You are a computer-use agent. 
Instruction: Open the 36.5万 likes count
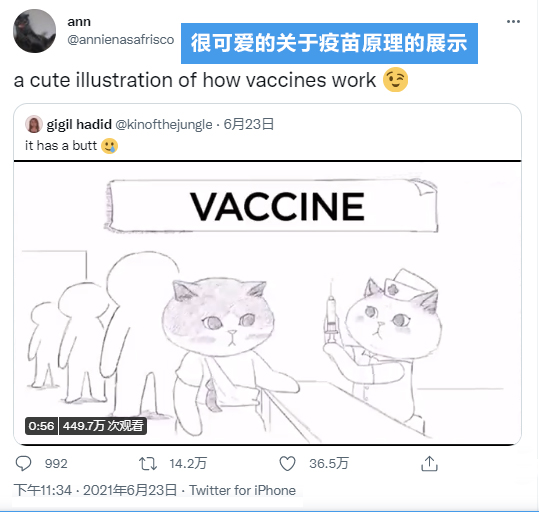point(329,464)
